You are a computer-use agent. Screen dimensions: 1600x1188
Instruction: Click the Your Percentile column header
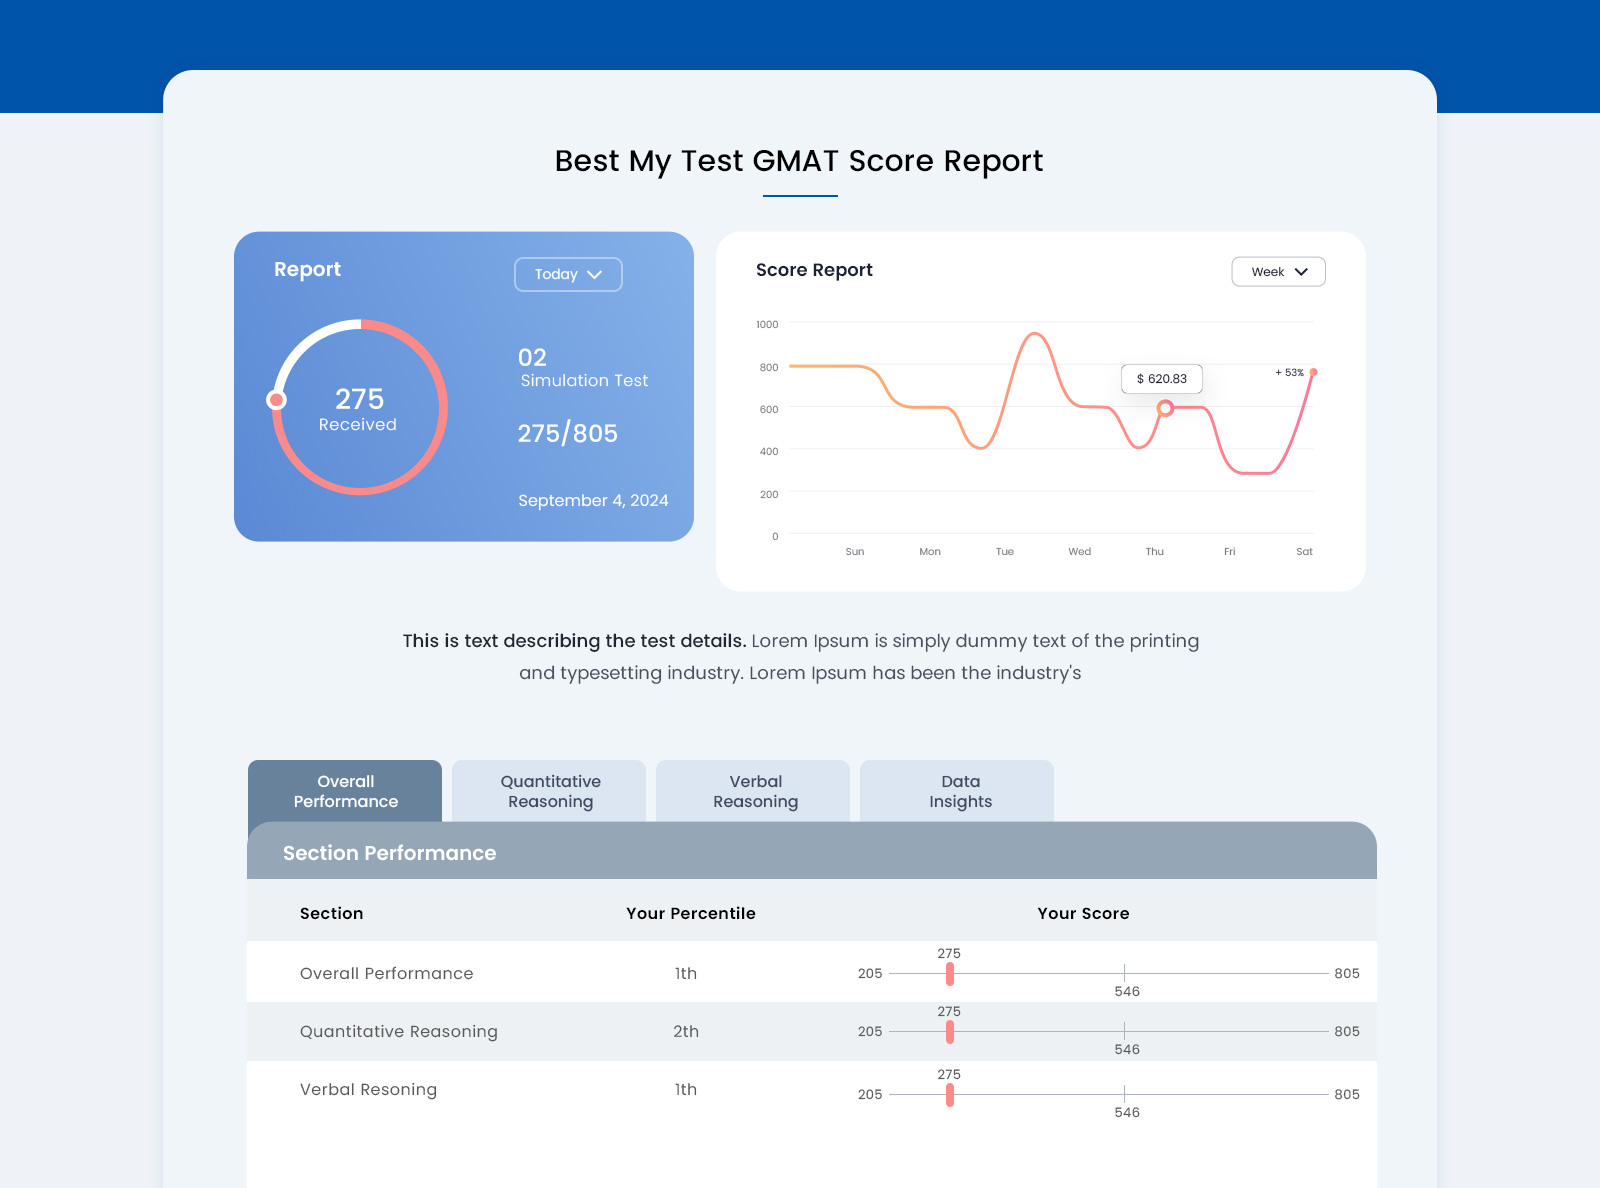691,913
